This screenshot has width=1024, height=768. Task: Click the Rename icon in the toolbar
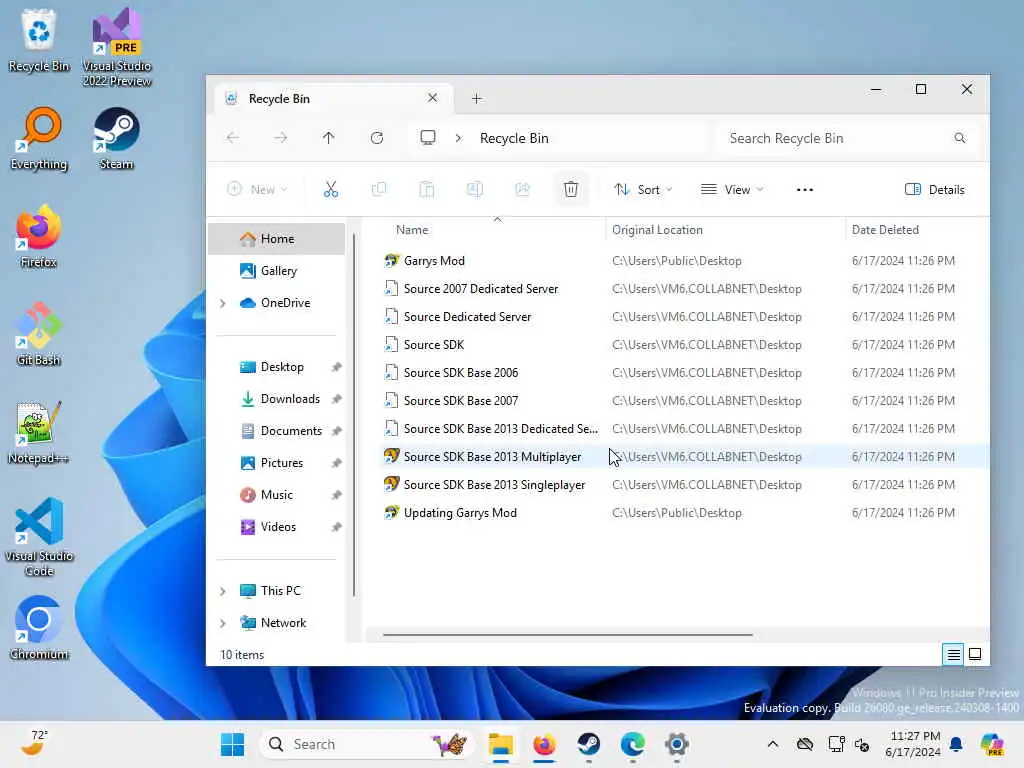tap(475, 189)
